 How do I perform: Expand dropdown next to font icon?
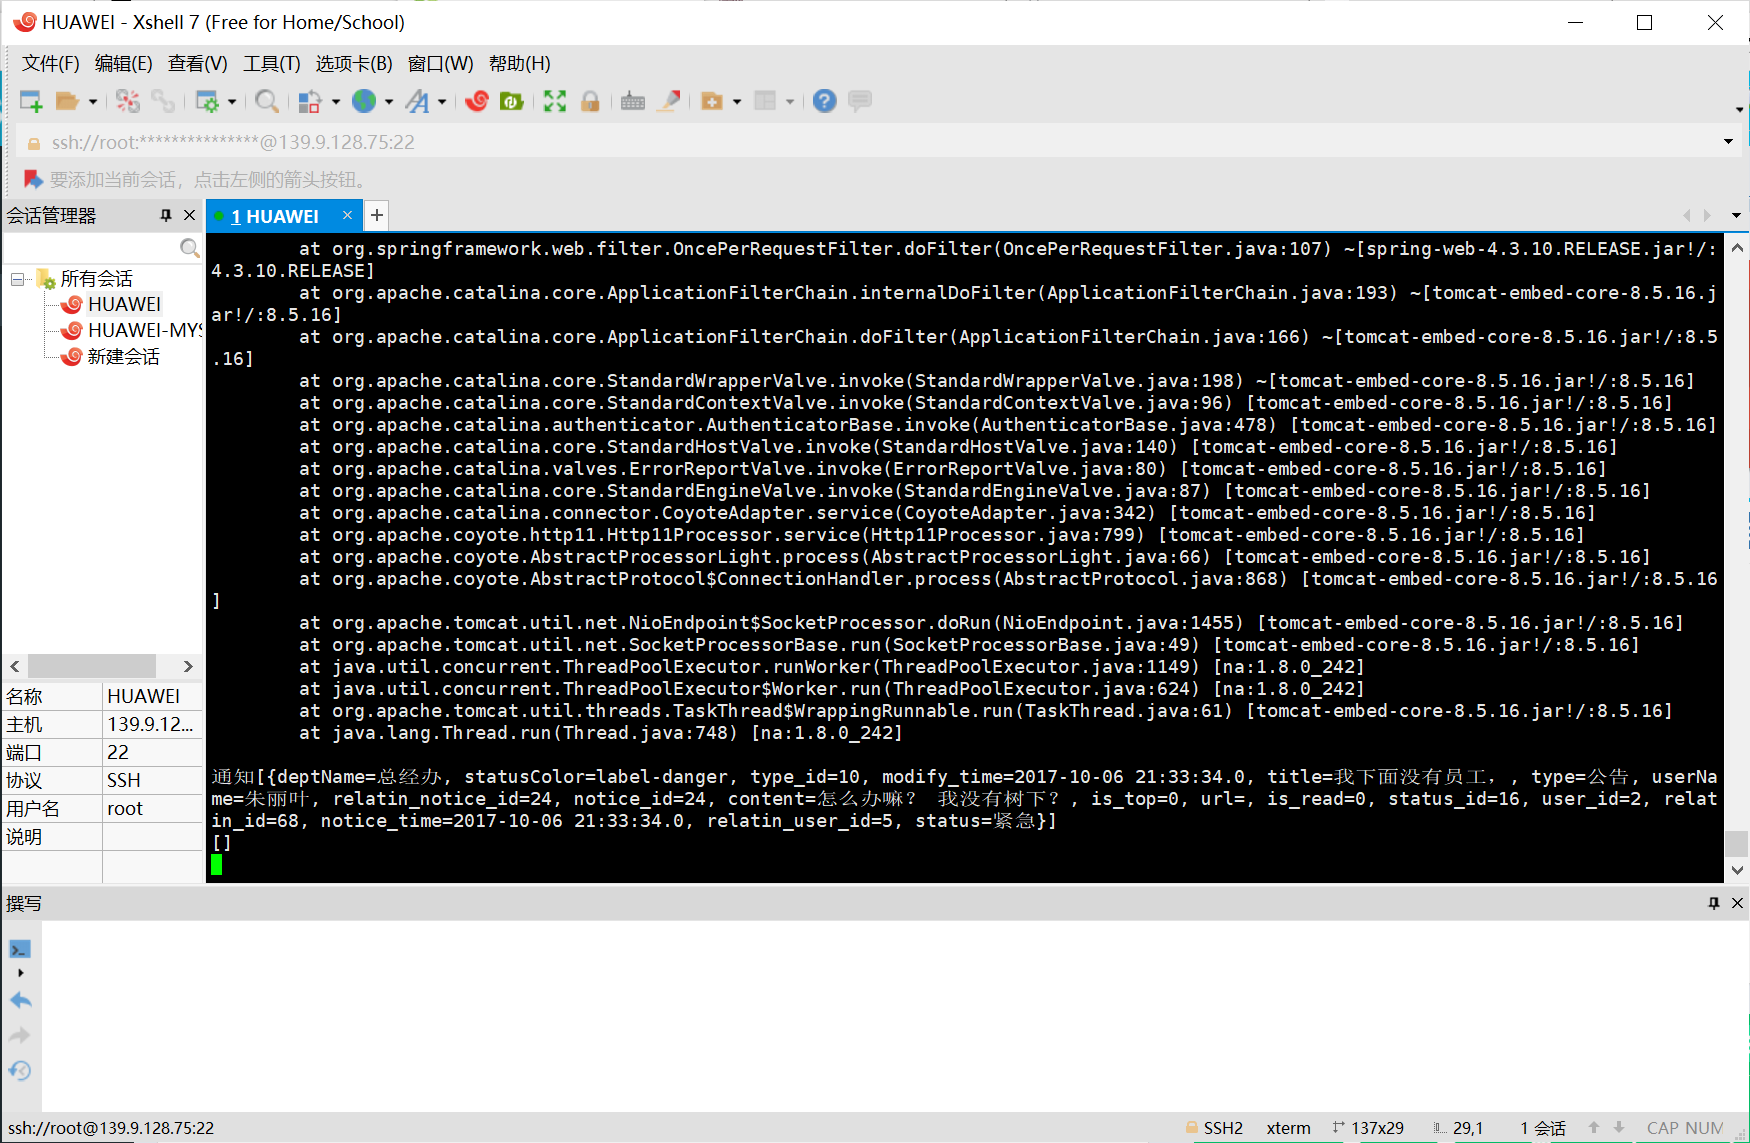click(x=442, y=101)
